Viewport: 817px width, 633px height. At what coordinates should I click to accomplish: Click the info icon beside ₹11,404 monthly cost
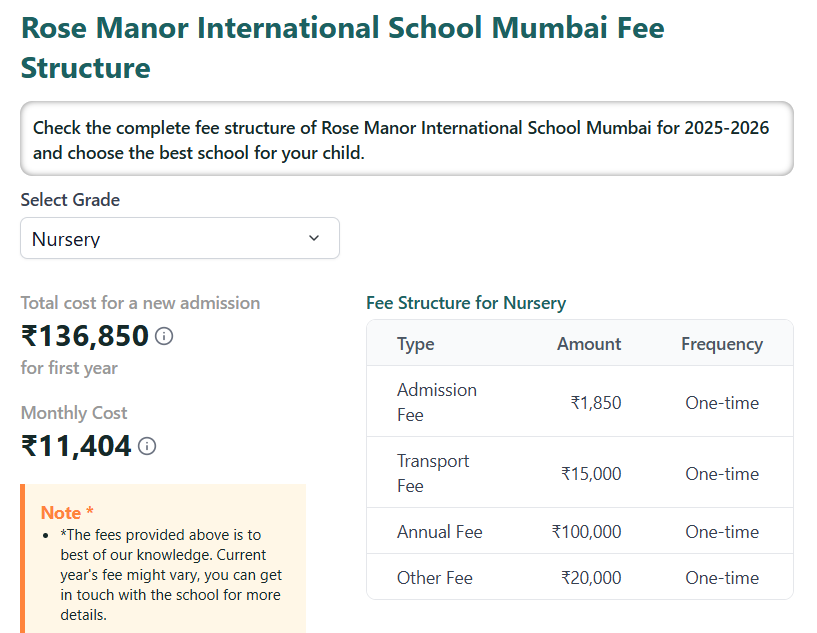(x=146, y=447)
